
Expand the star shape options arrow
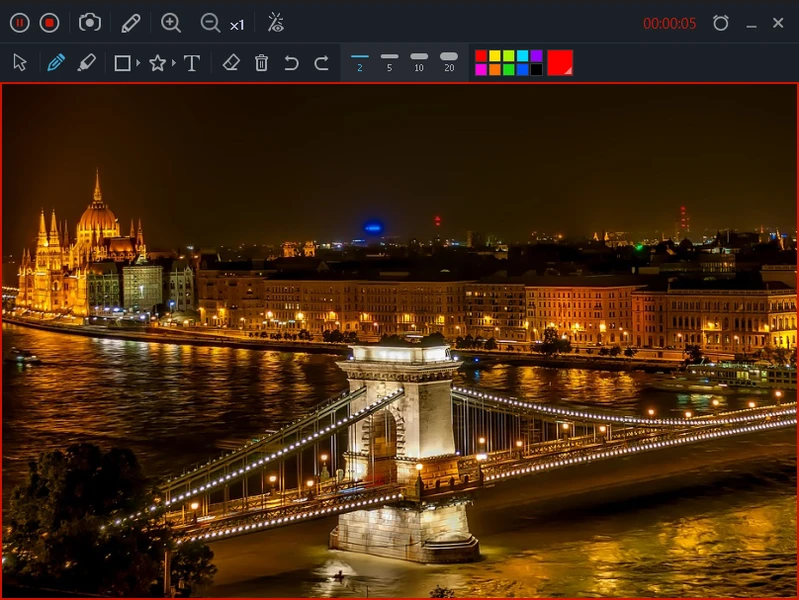tap(174, 63)
